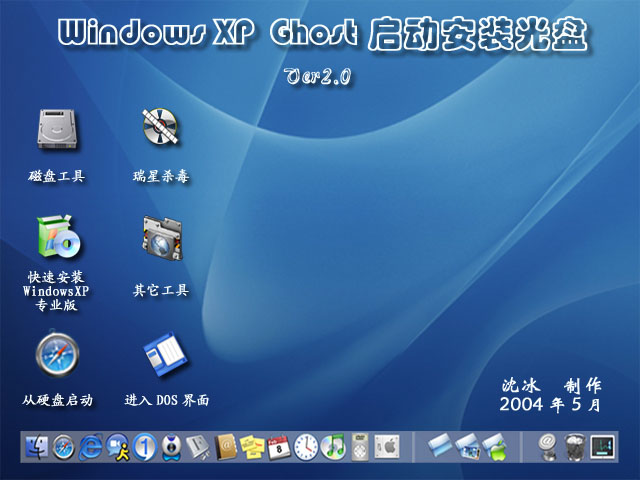Click the Ver2.0 version text
Viewport: 640px width, 480px height.
[318, 76]
